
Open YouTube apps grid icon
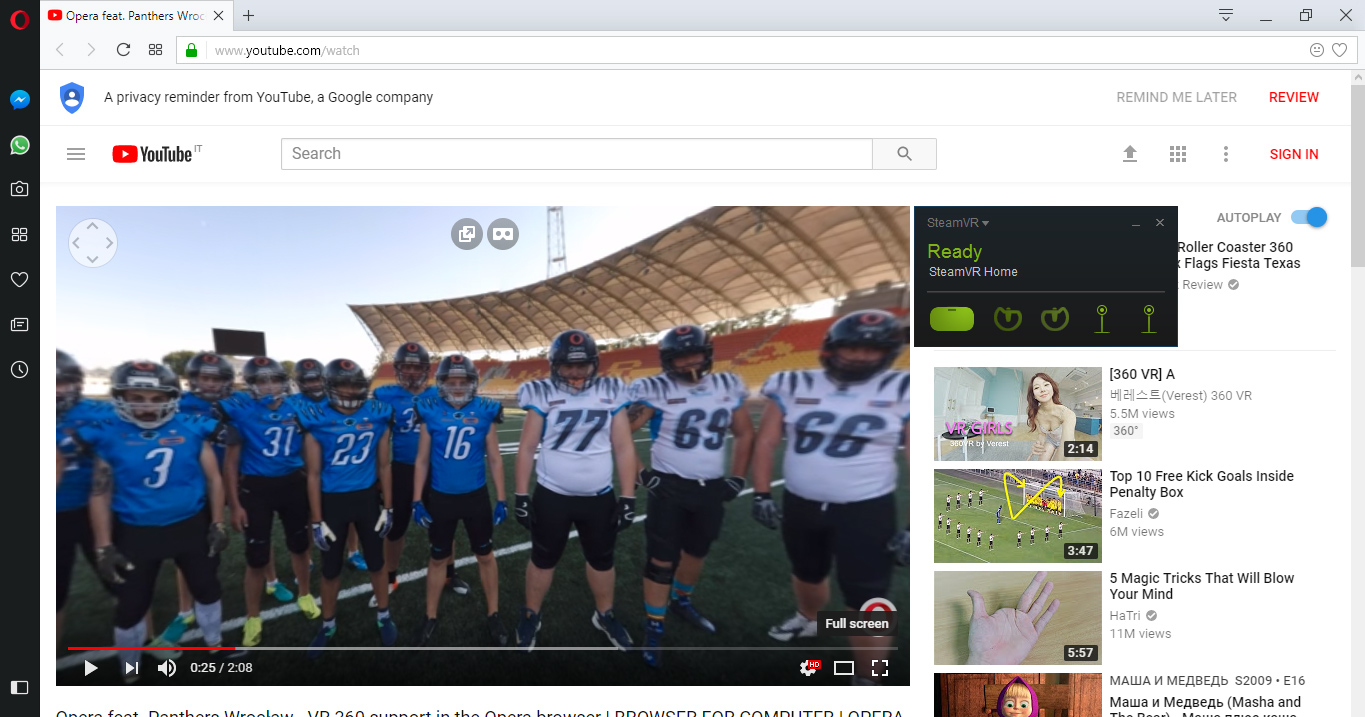pos(1177,154)
